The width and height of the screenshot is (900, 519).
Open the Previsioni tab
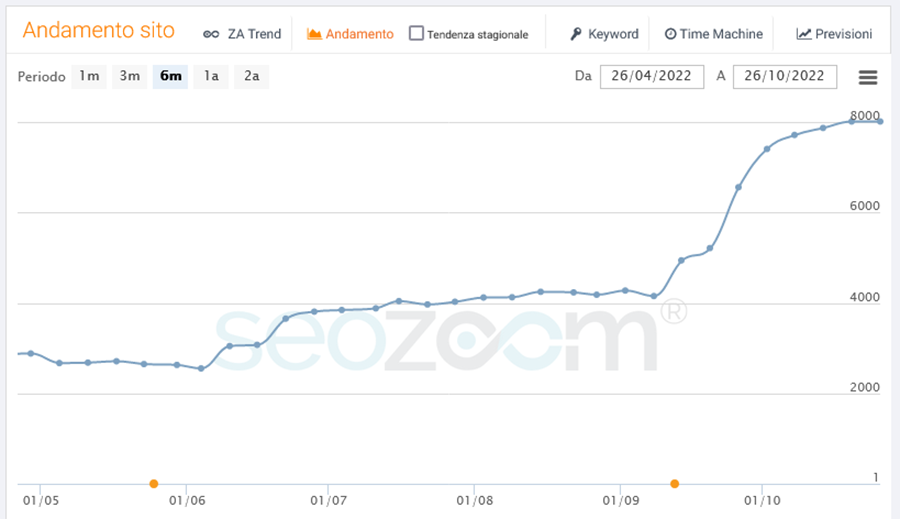(x=844, y=34)
